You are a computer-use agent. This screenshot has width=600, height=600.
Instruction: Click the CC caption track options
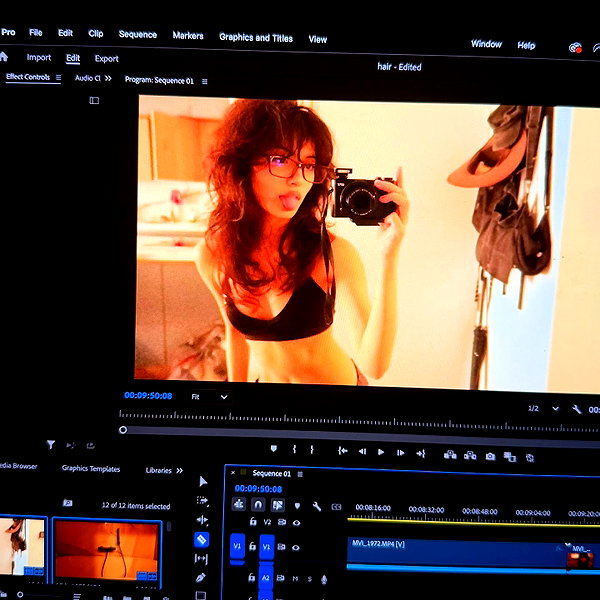click(336, 507)
